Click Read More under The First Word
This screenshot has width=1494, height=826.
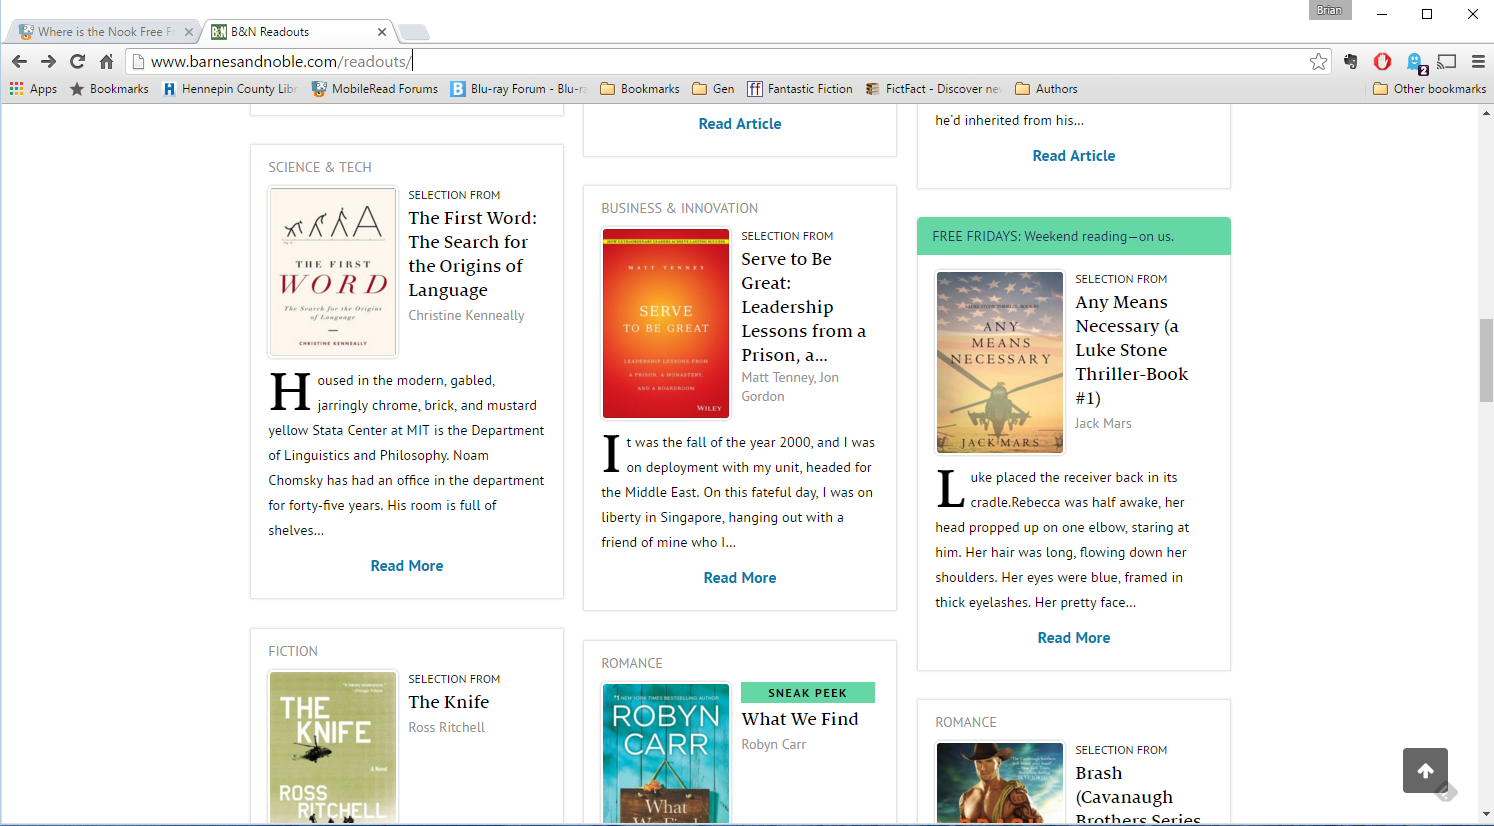(x=407, y=566)
